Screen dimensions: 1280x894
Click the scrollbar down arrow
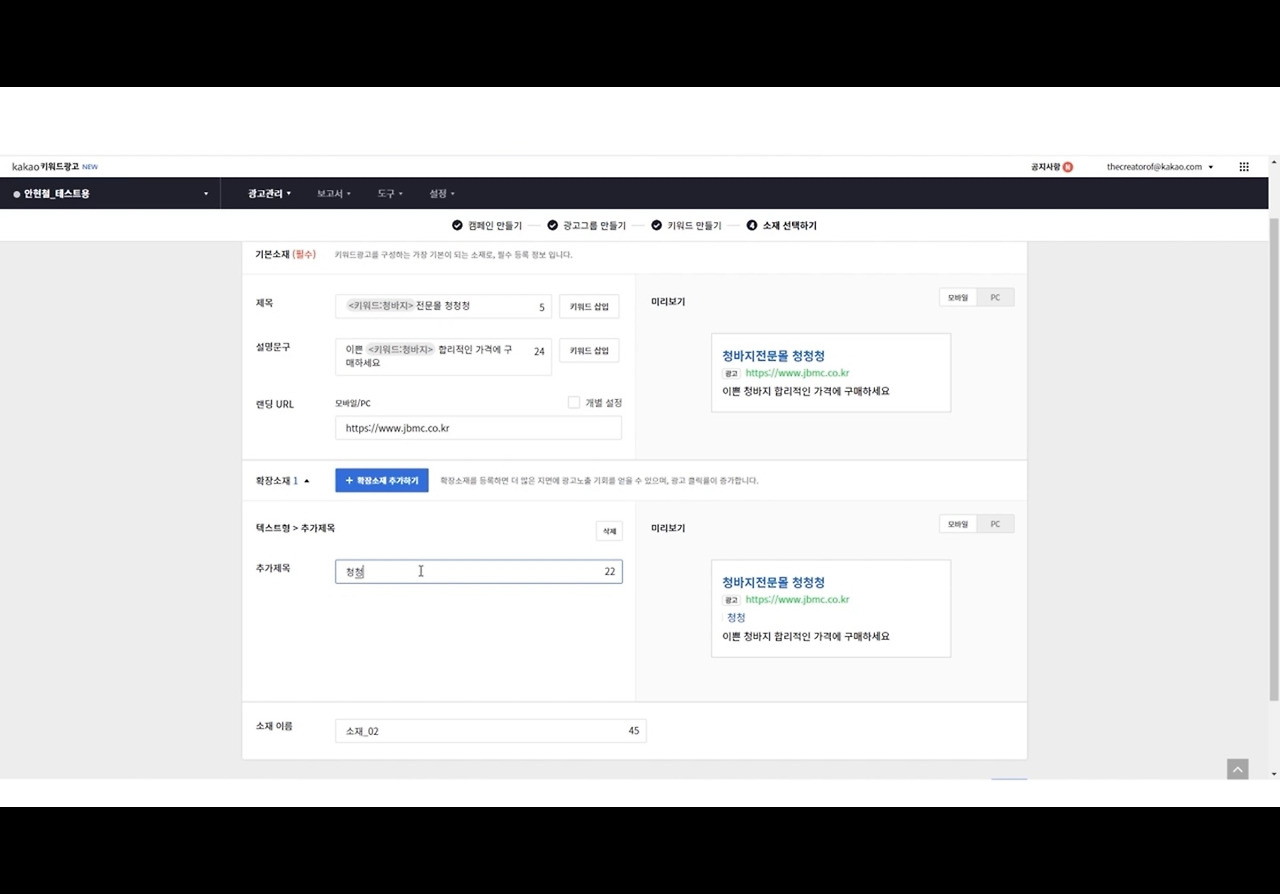(x=1273, y=774)
